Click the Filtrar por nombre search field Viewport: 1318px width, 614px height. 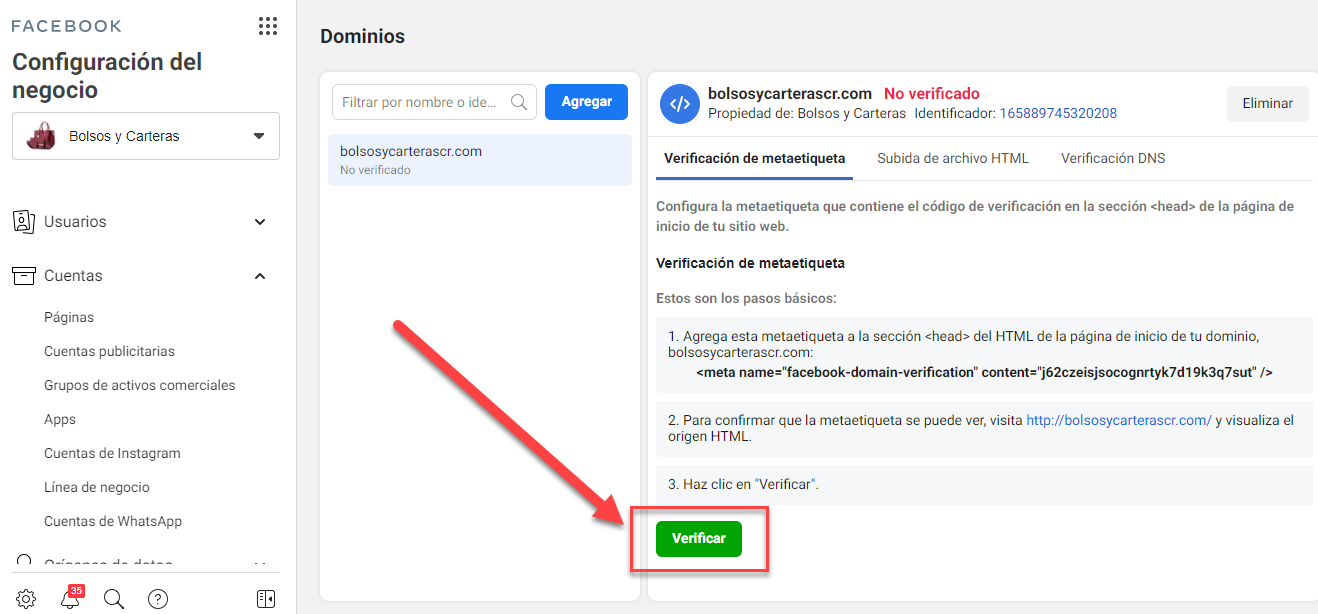[x=434, y=102]
